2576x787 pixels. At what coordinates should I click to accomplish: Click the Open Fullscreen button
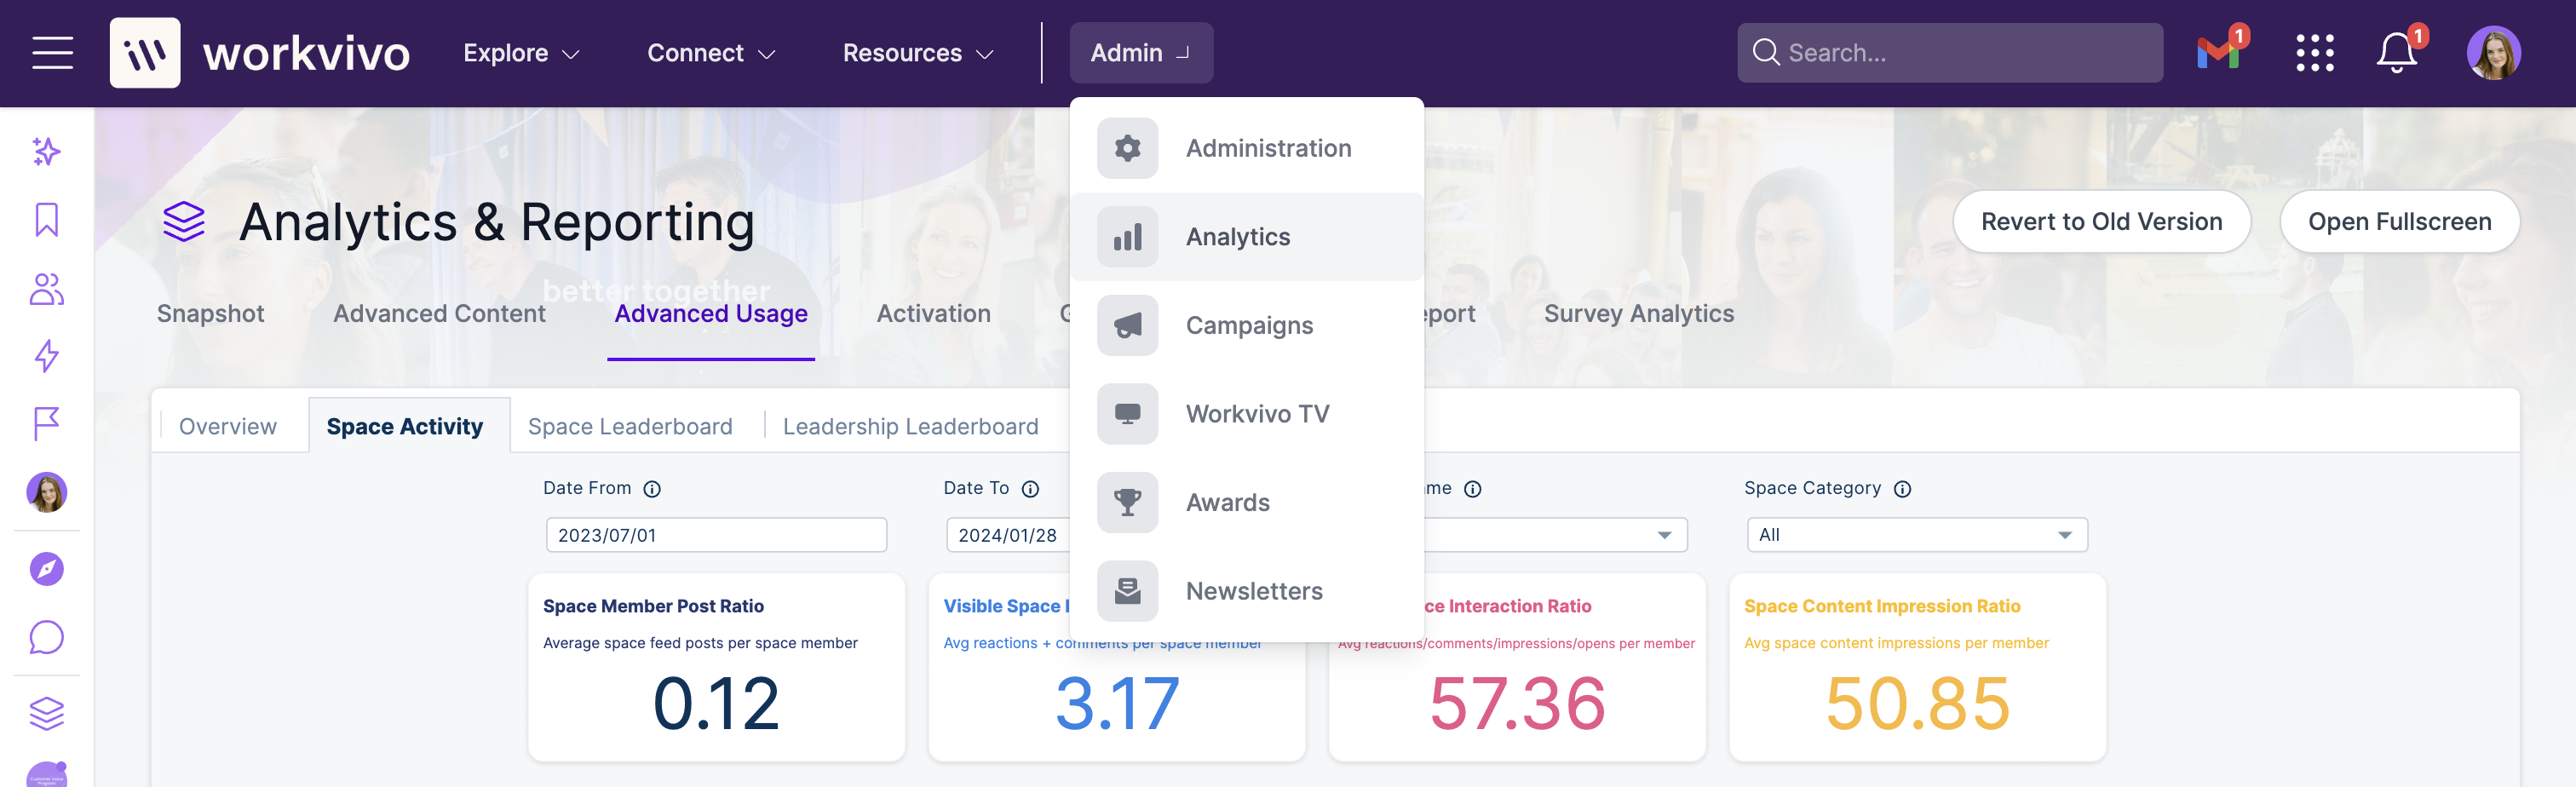[2400, 221]
